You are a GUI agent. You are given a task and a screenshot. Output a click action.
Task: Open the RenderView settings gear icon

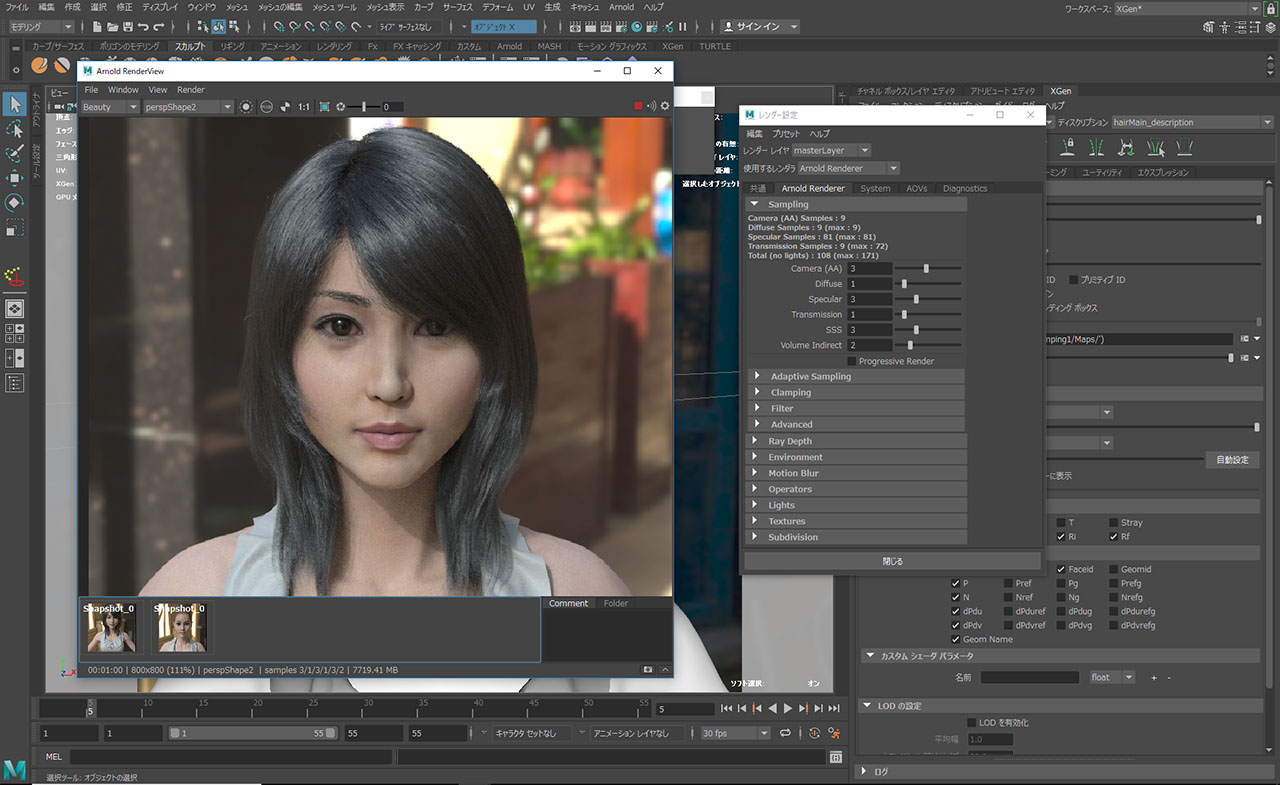click(665, 106)
